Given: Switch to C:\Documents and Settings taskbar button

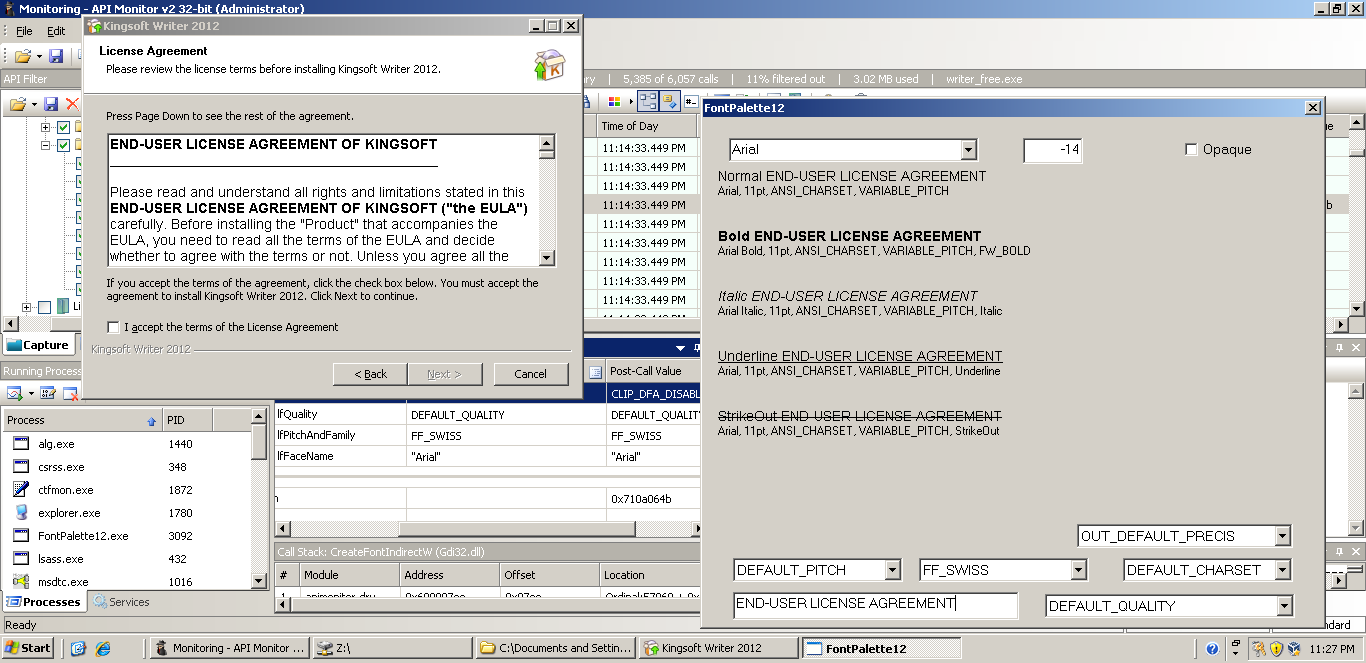Looking at the screenshot, I should [555, 648].
